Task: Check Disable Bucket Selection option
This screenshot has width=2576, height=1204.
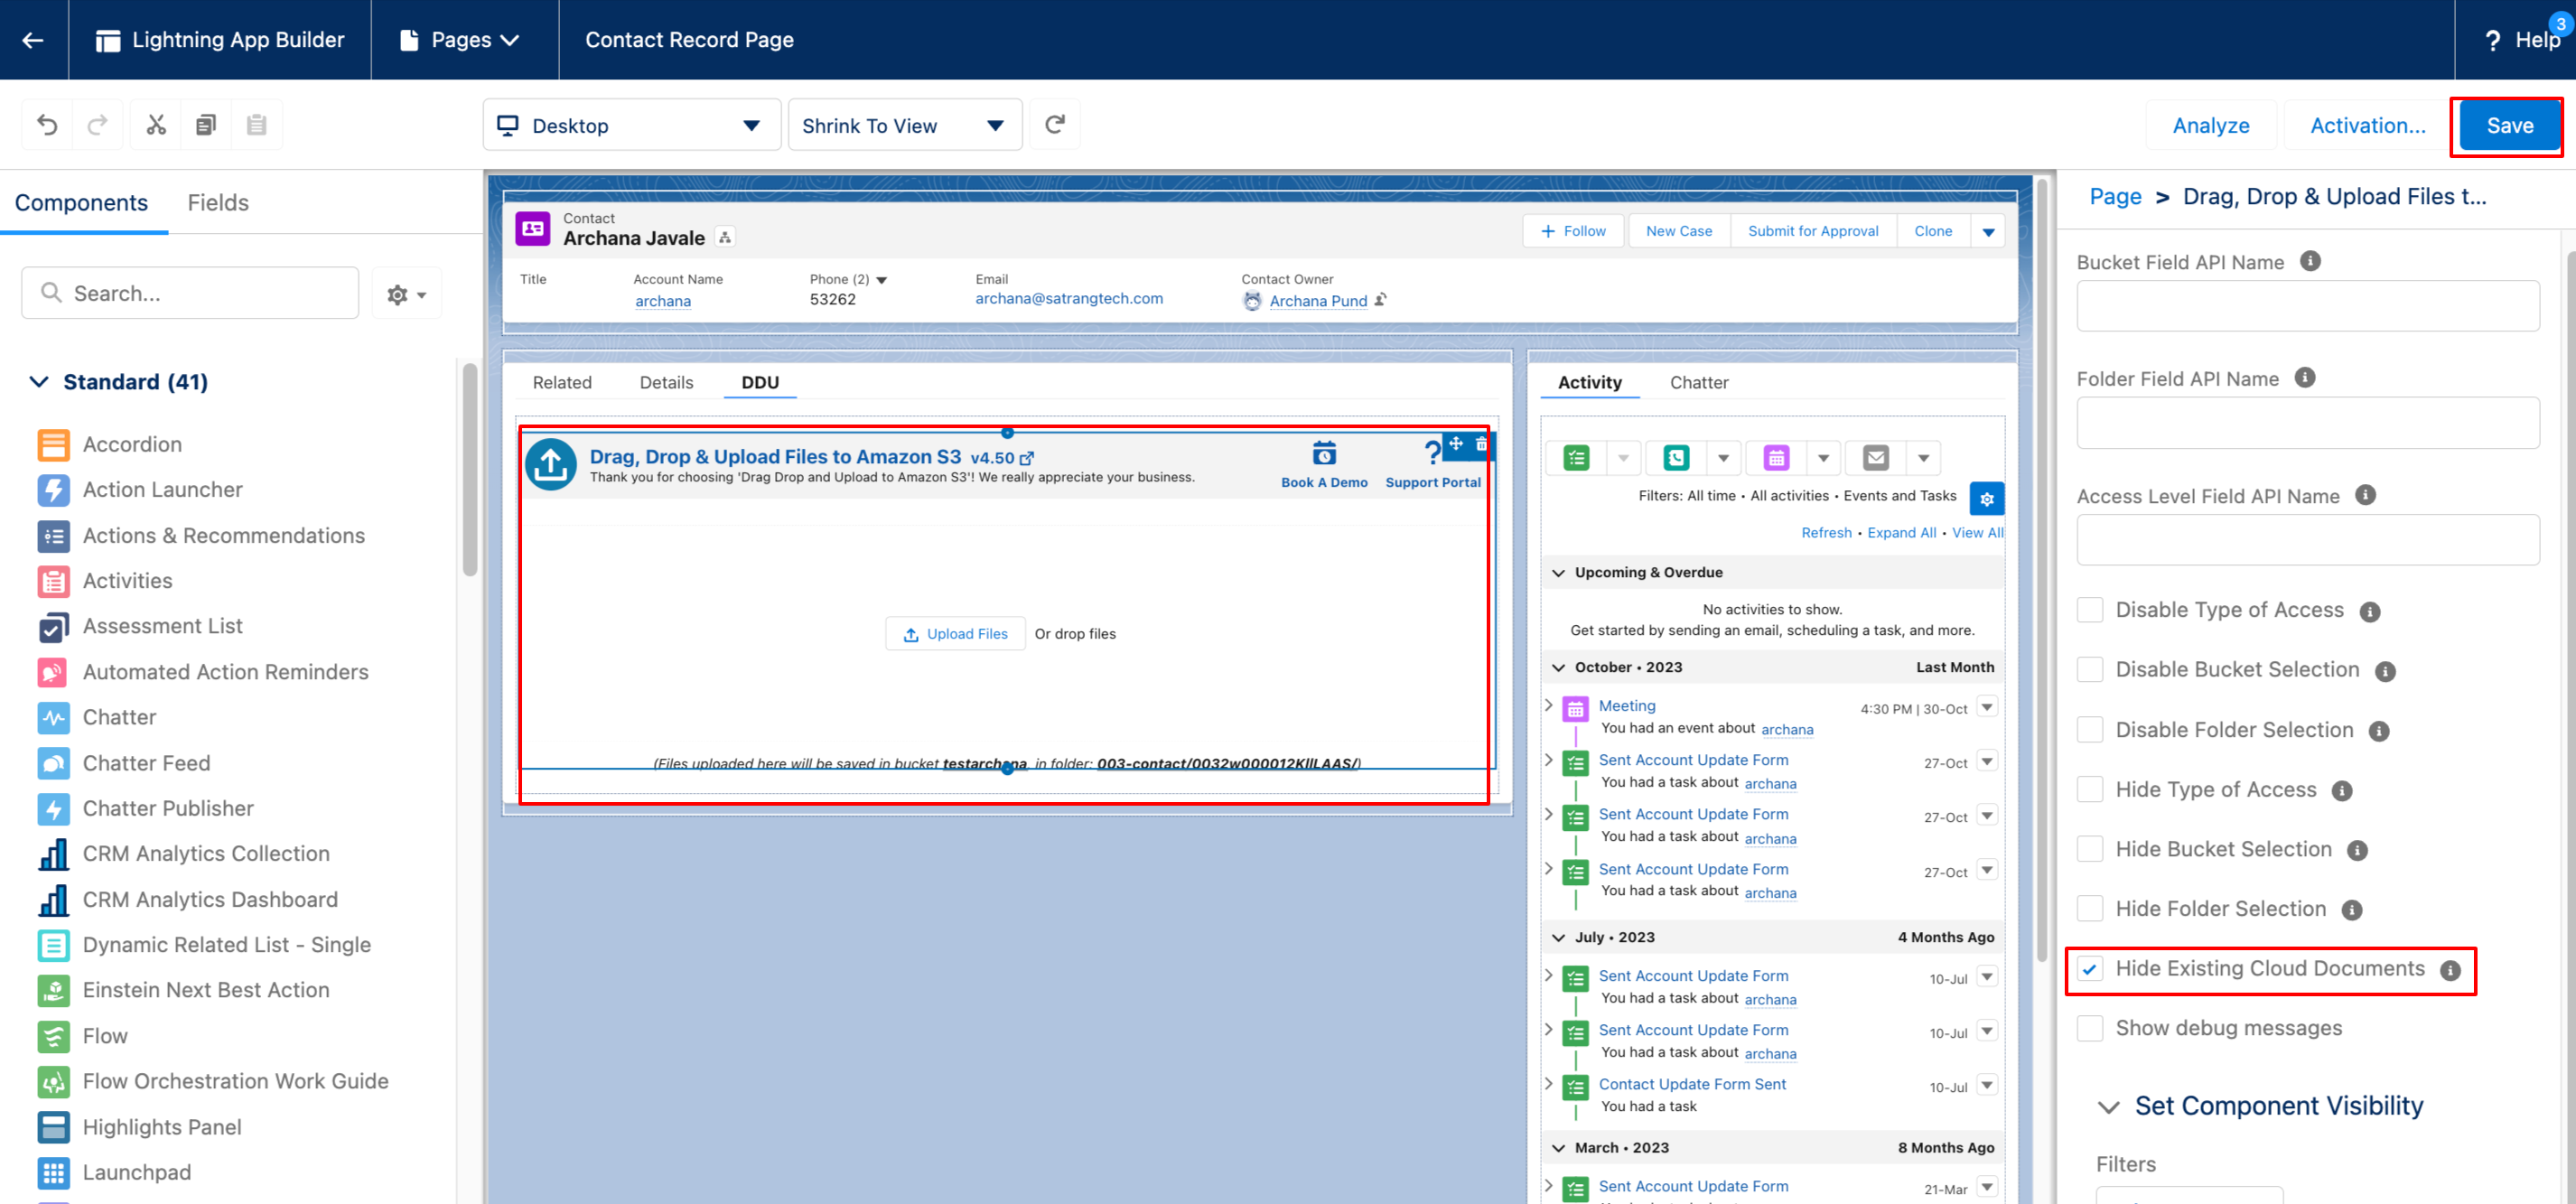Action: pyautogui.click(x=2090, y=670)
